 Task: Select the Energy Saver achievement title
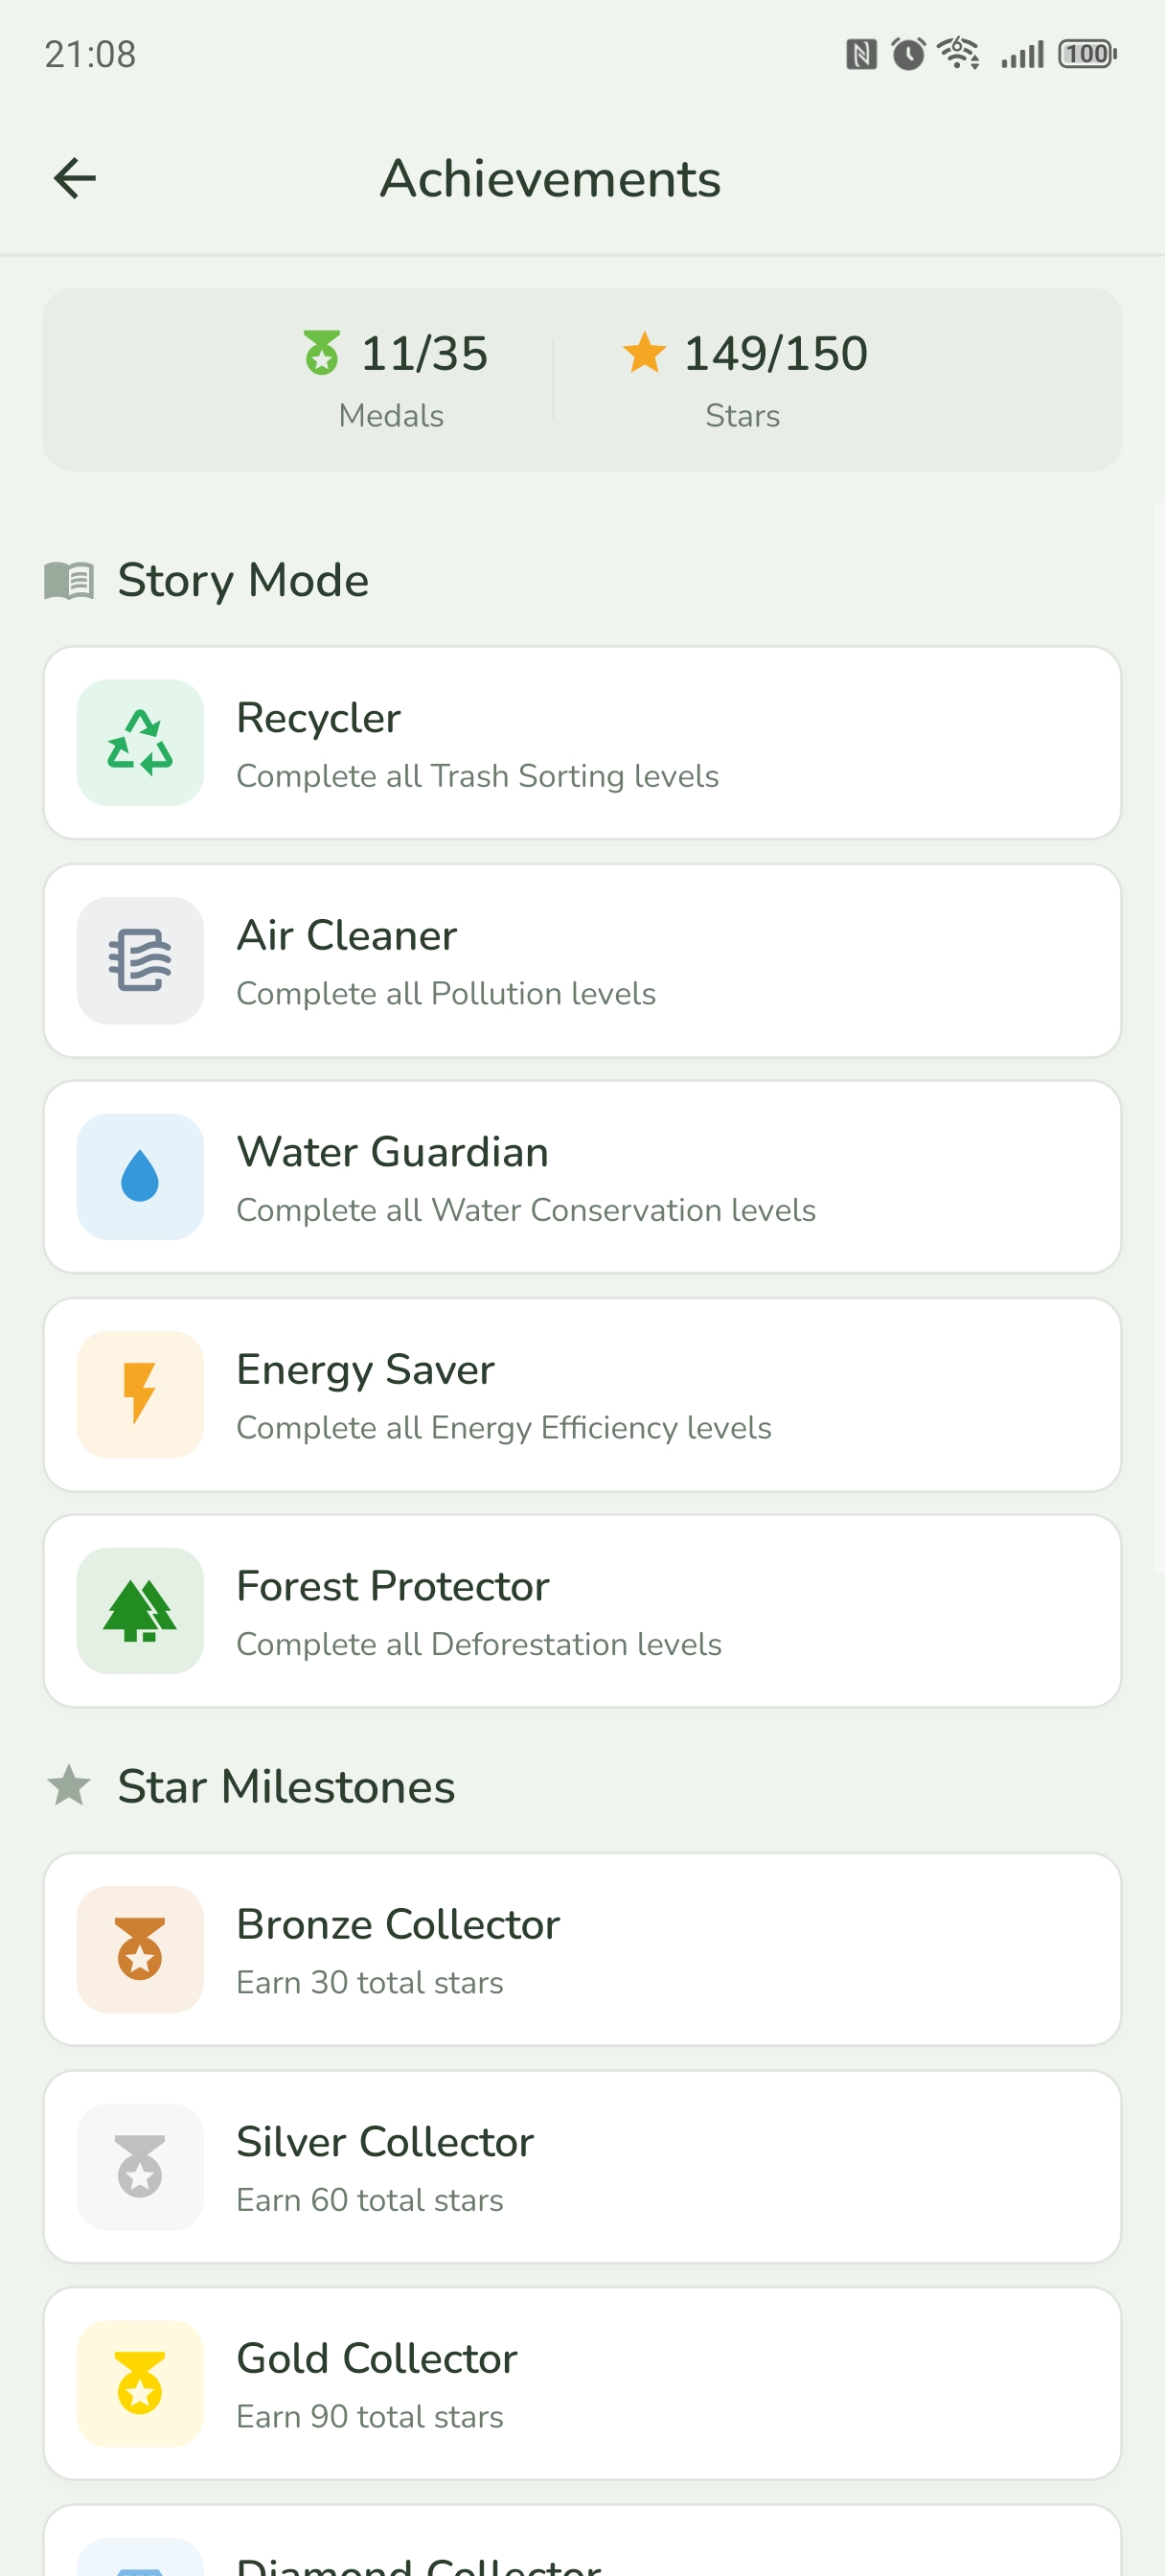(x=365, y=1370)
